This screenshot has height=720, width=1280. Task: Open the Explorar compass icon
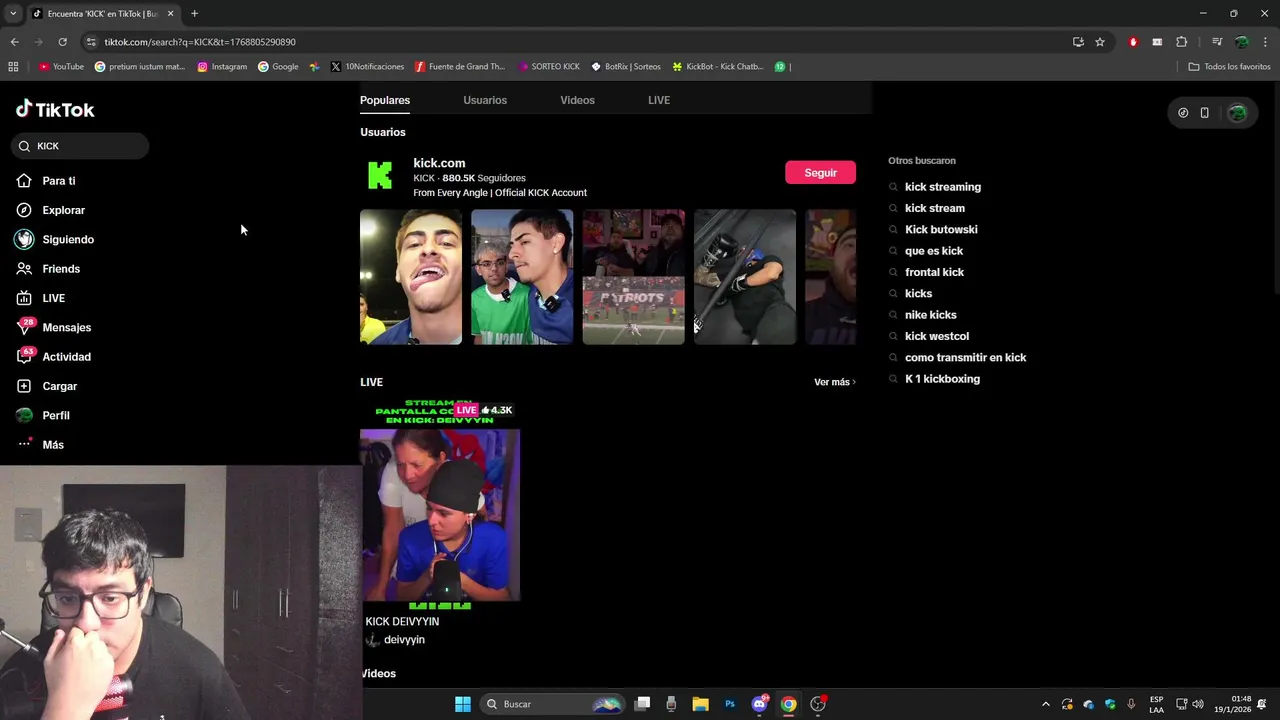tap(24, 210)
